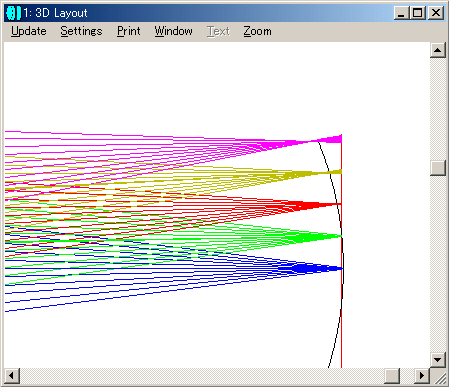Open the Settings menu
The width and height of the screenshot is (449, 387).
pyautogui.click(x=81, y=31)
